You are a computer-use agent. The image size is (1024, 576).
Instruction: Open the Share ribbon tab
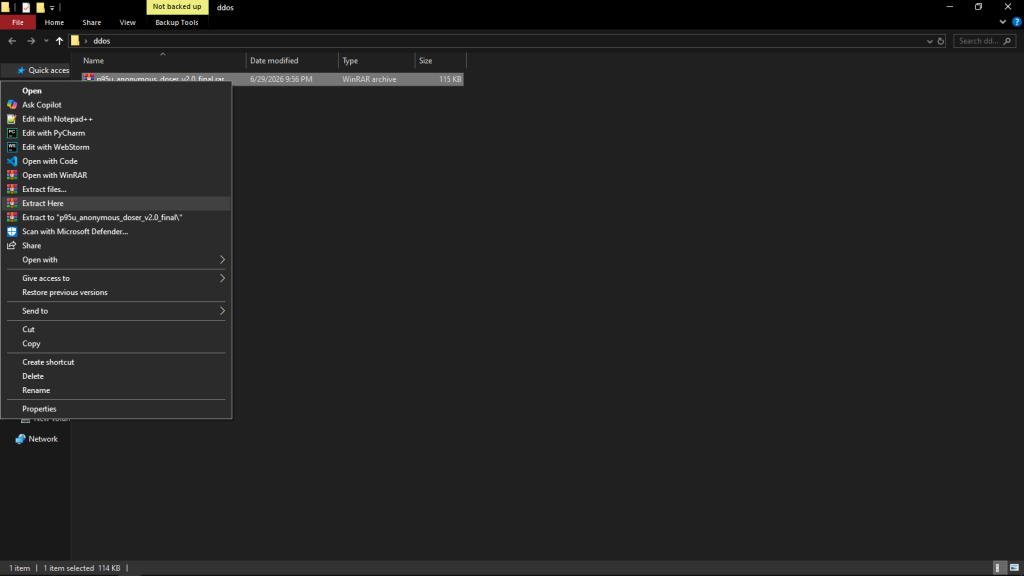[x=91, y=22]
